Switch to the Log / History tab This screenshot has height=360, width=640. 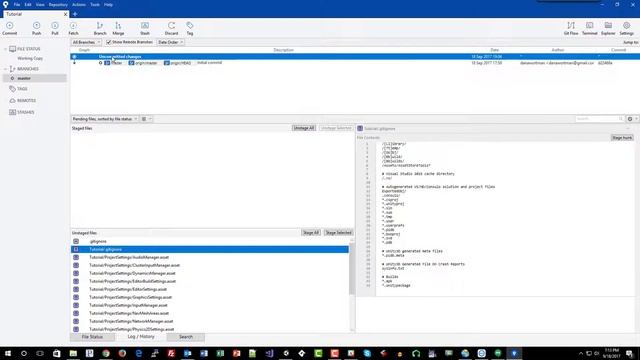pyautogui.click(x=141, y=337)
